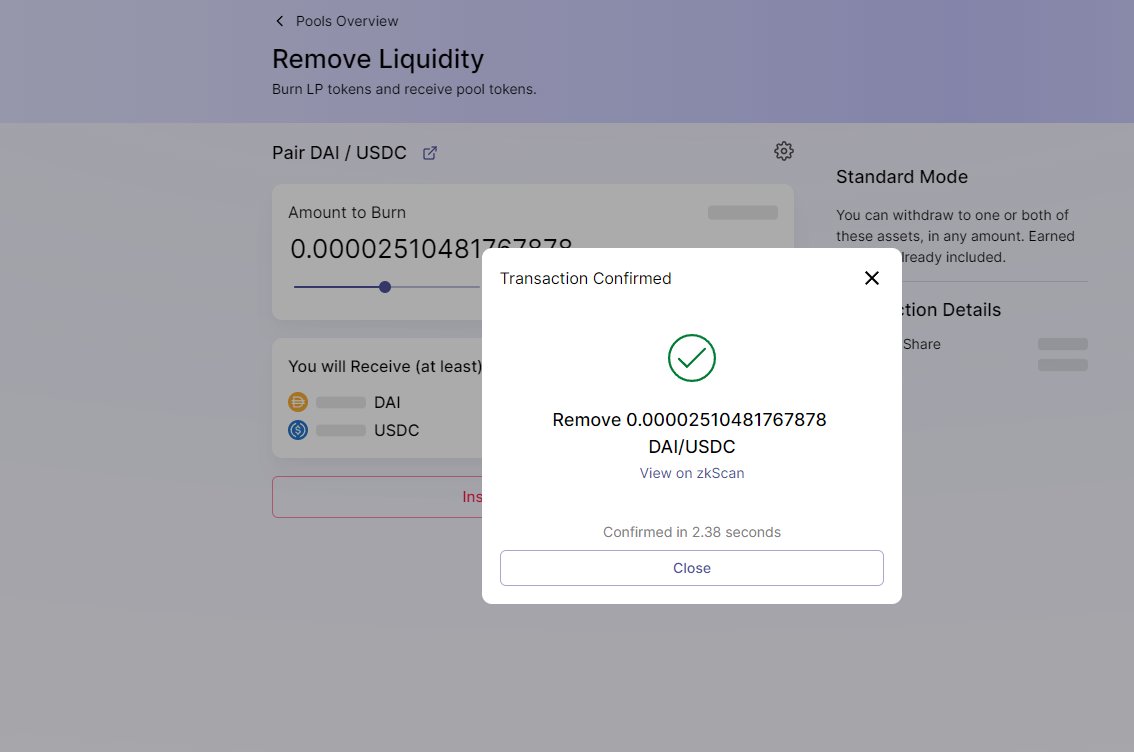This screenshot has height=752, width=1134.
Task: Click the DAI token icon
Action: (298, 402)
